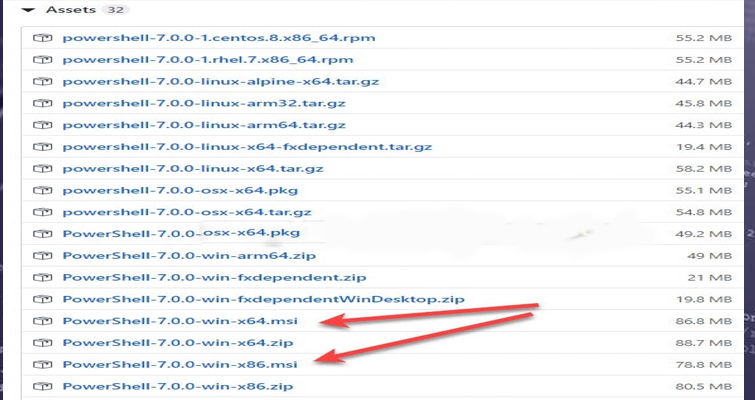Download powershell-7.0.0-linux-x64-fxdependent.tar.gz
This screenshot has width=755, height=400.
247,147
